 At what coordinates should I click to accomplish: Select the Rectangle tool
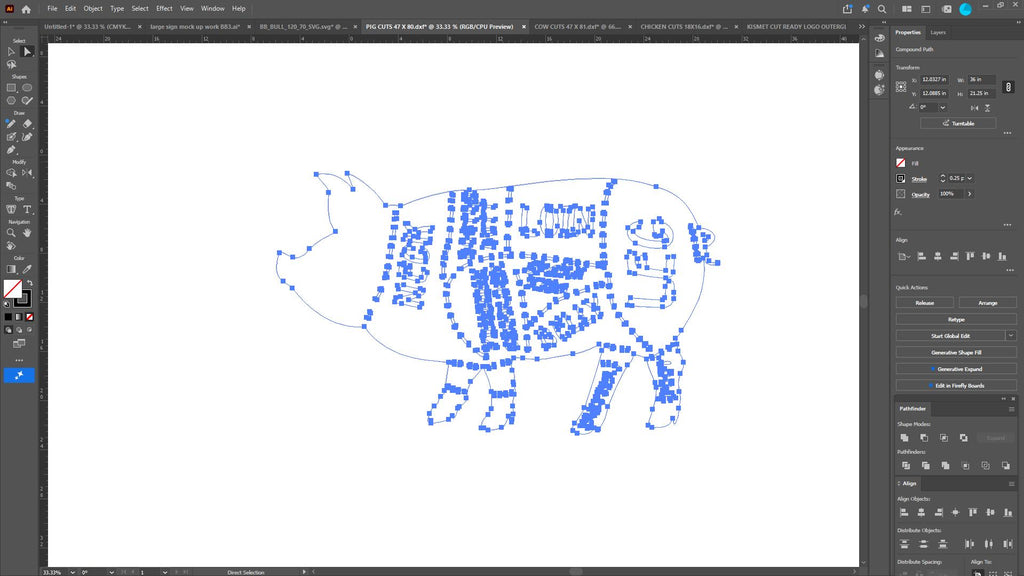(11, 88)
